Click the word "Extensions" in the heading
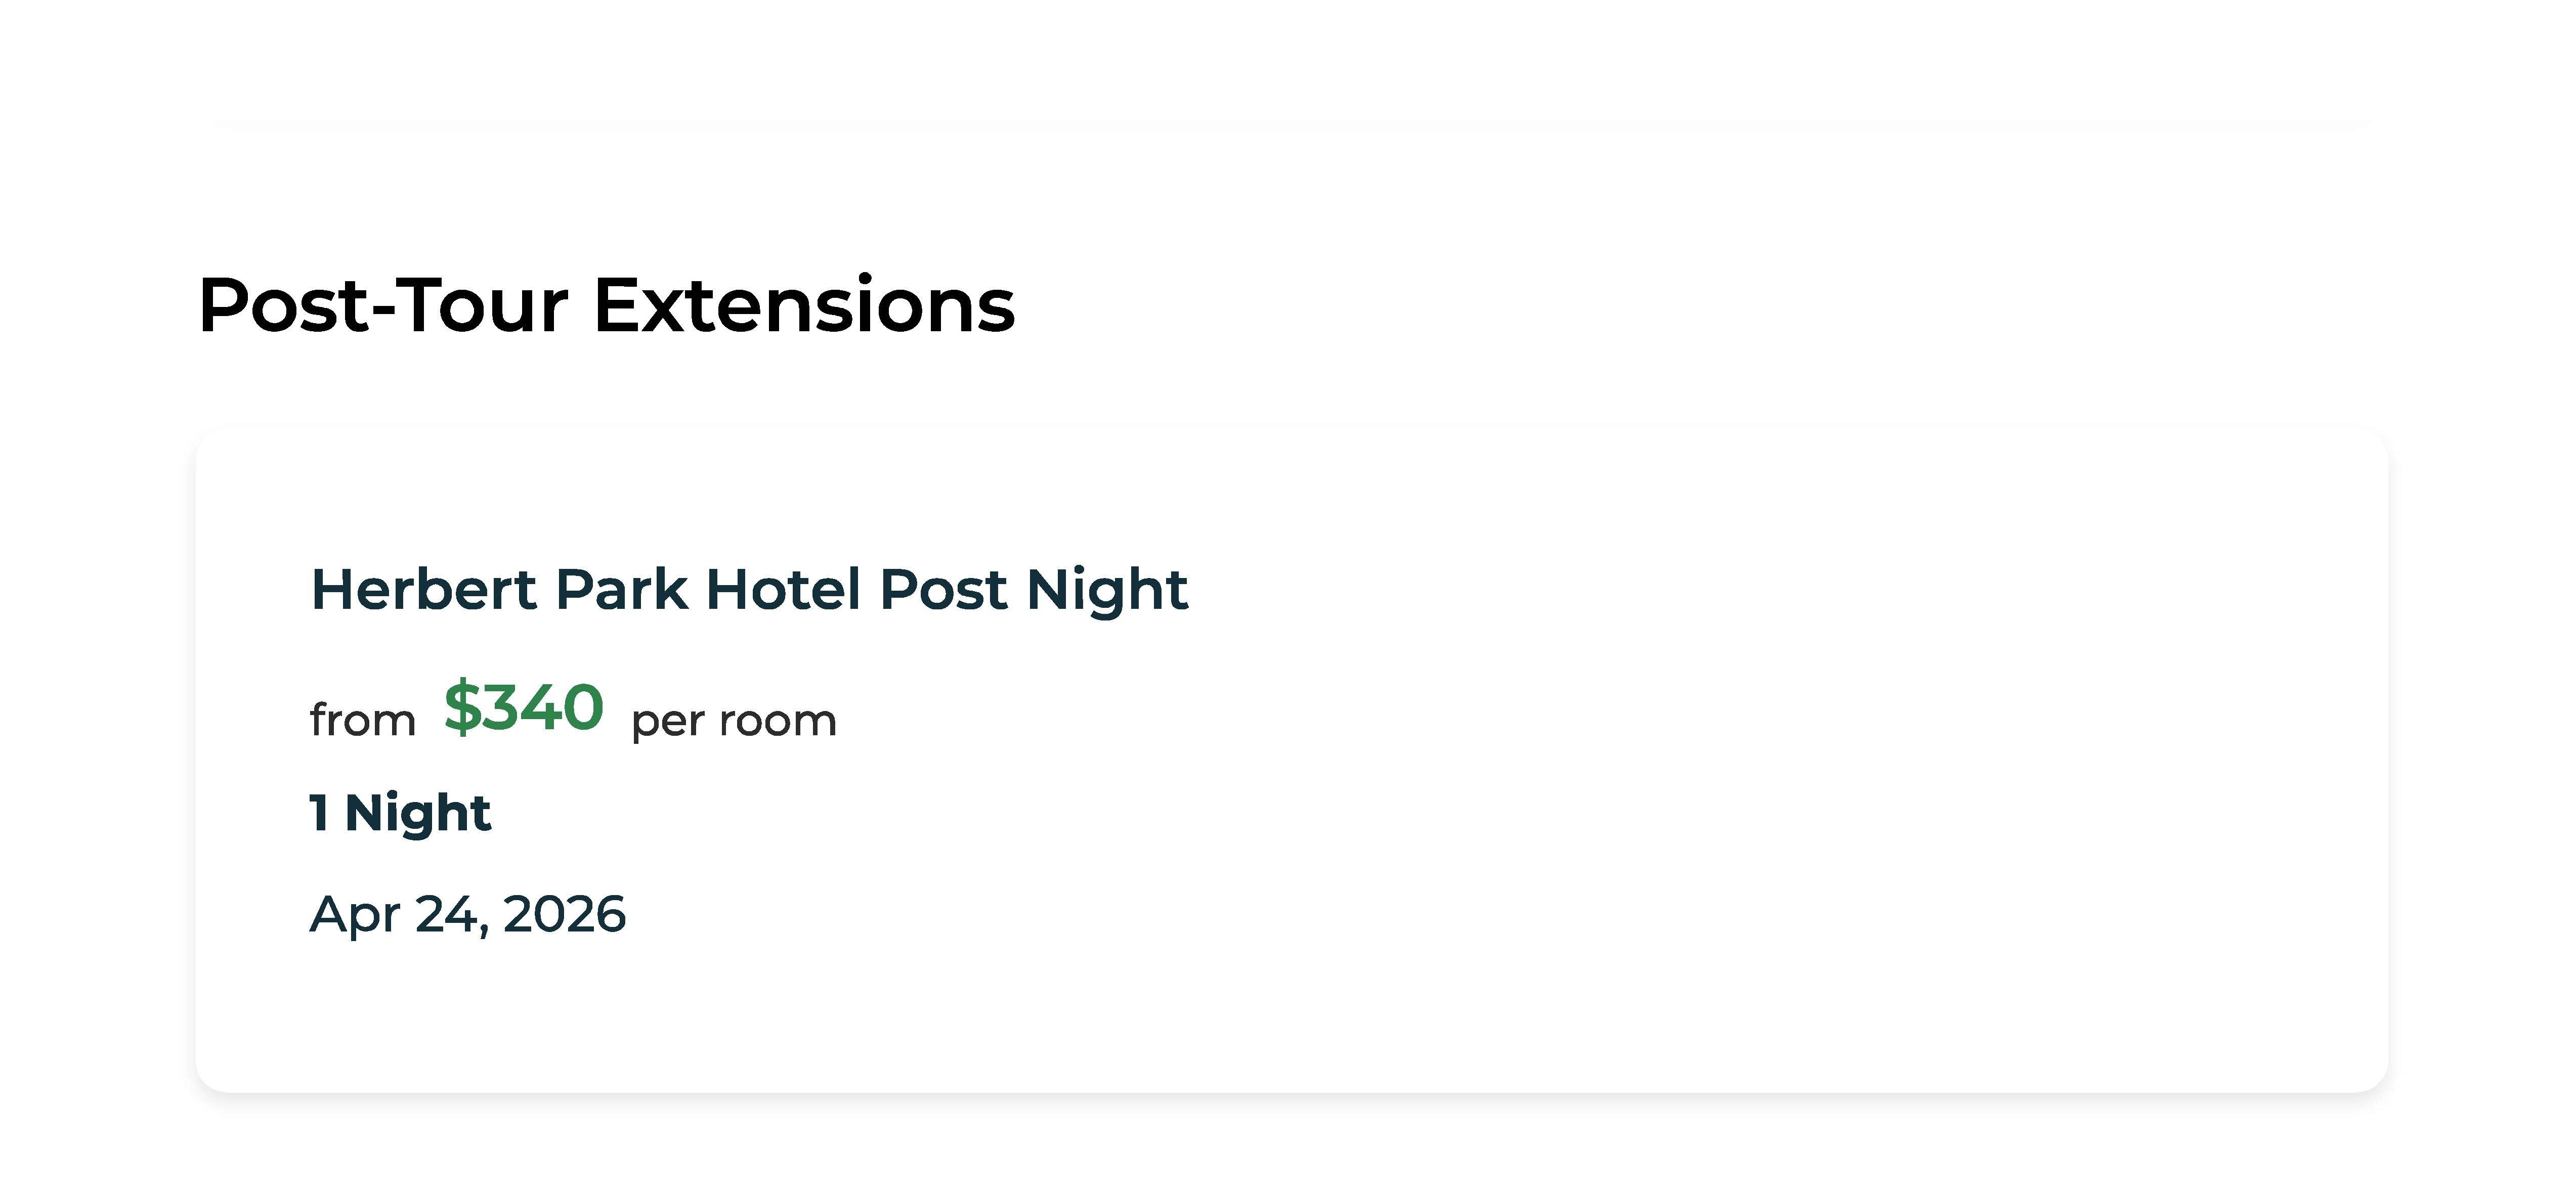 click(x=804, y=305)
